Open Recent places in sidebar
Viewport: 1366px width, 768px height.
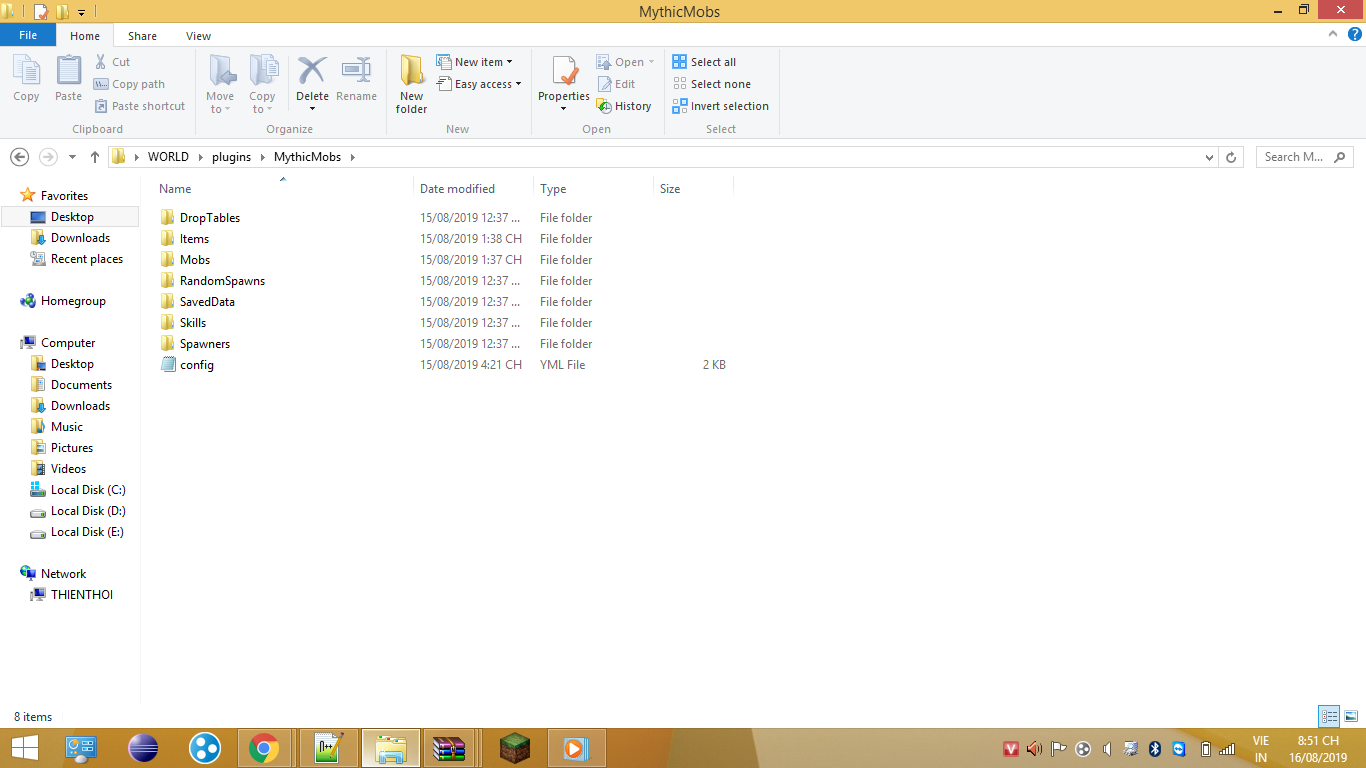tap(87, 259)
